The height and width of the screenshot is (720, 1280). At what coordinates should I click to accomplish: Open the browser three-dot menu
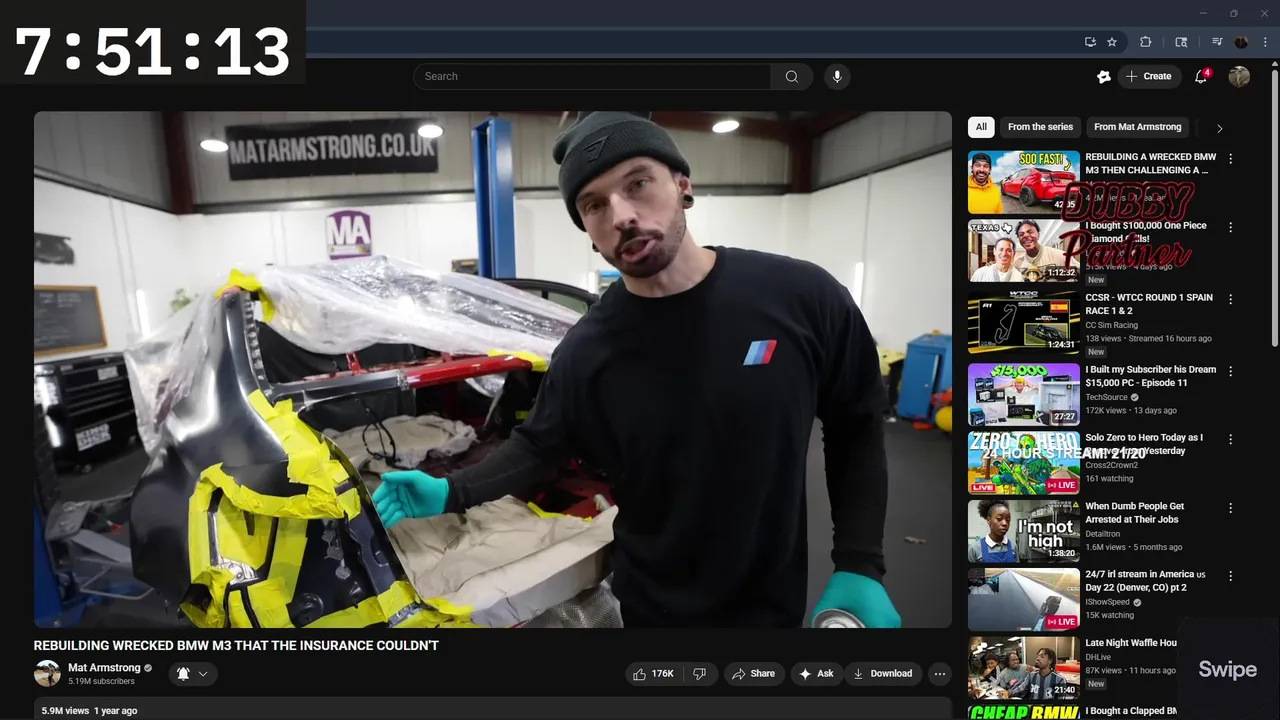(1265, 42)
